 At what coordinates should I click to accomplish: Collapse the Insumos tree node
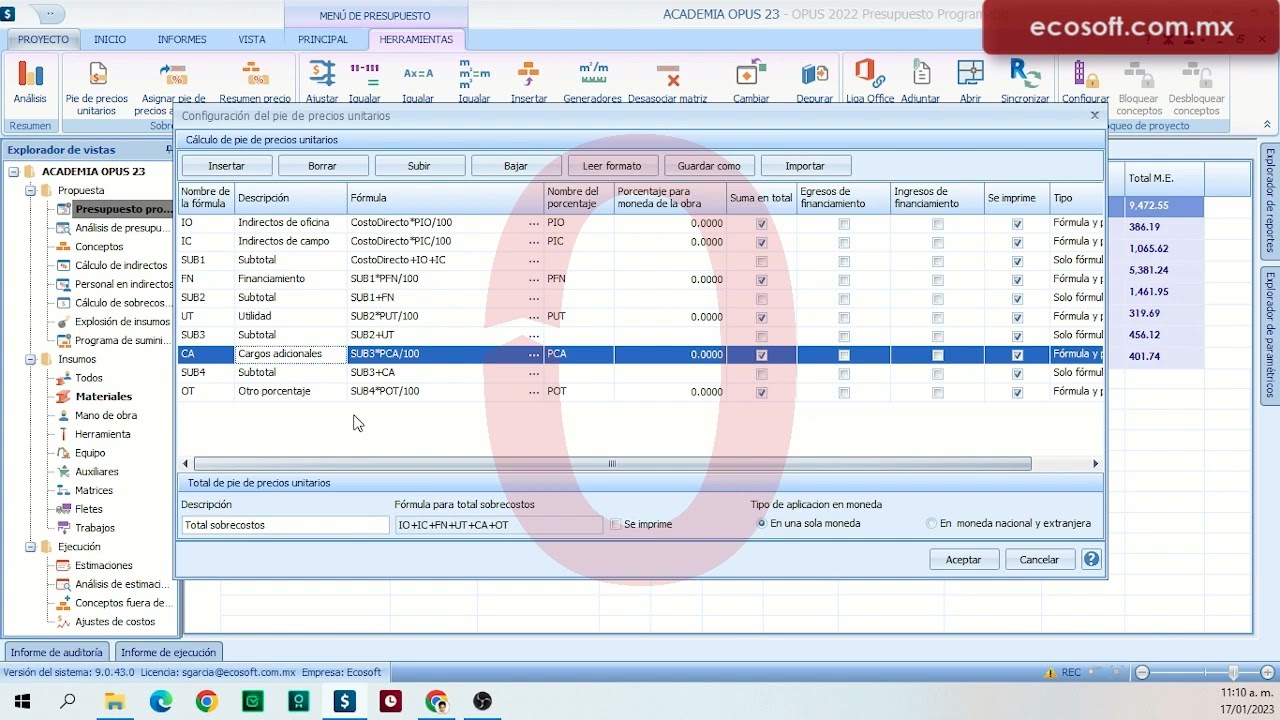coord(30,359)
